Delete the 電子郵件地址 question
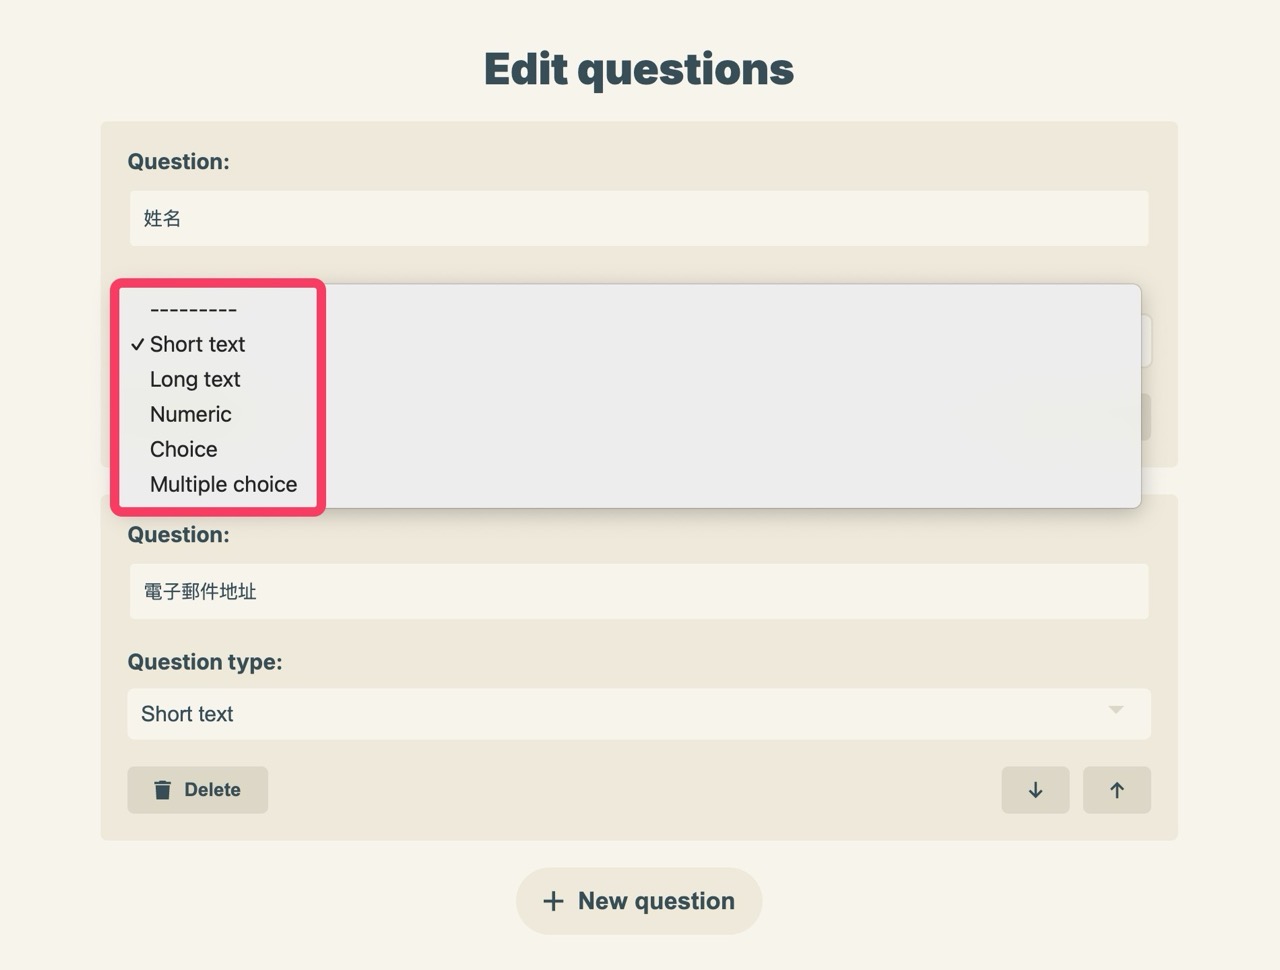This screenshot has width=1280, height=970. 198,790
